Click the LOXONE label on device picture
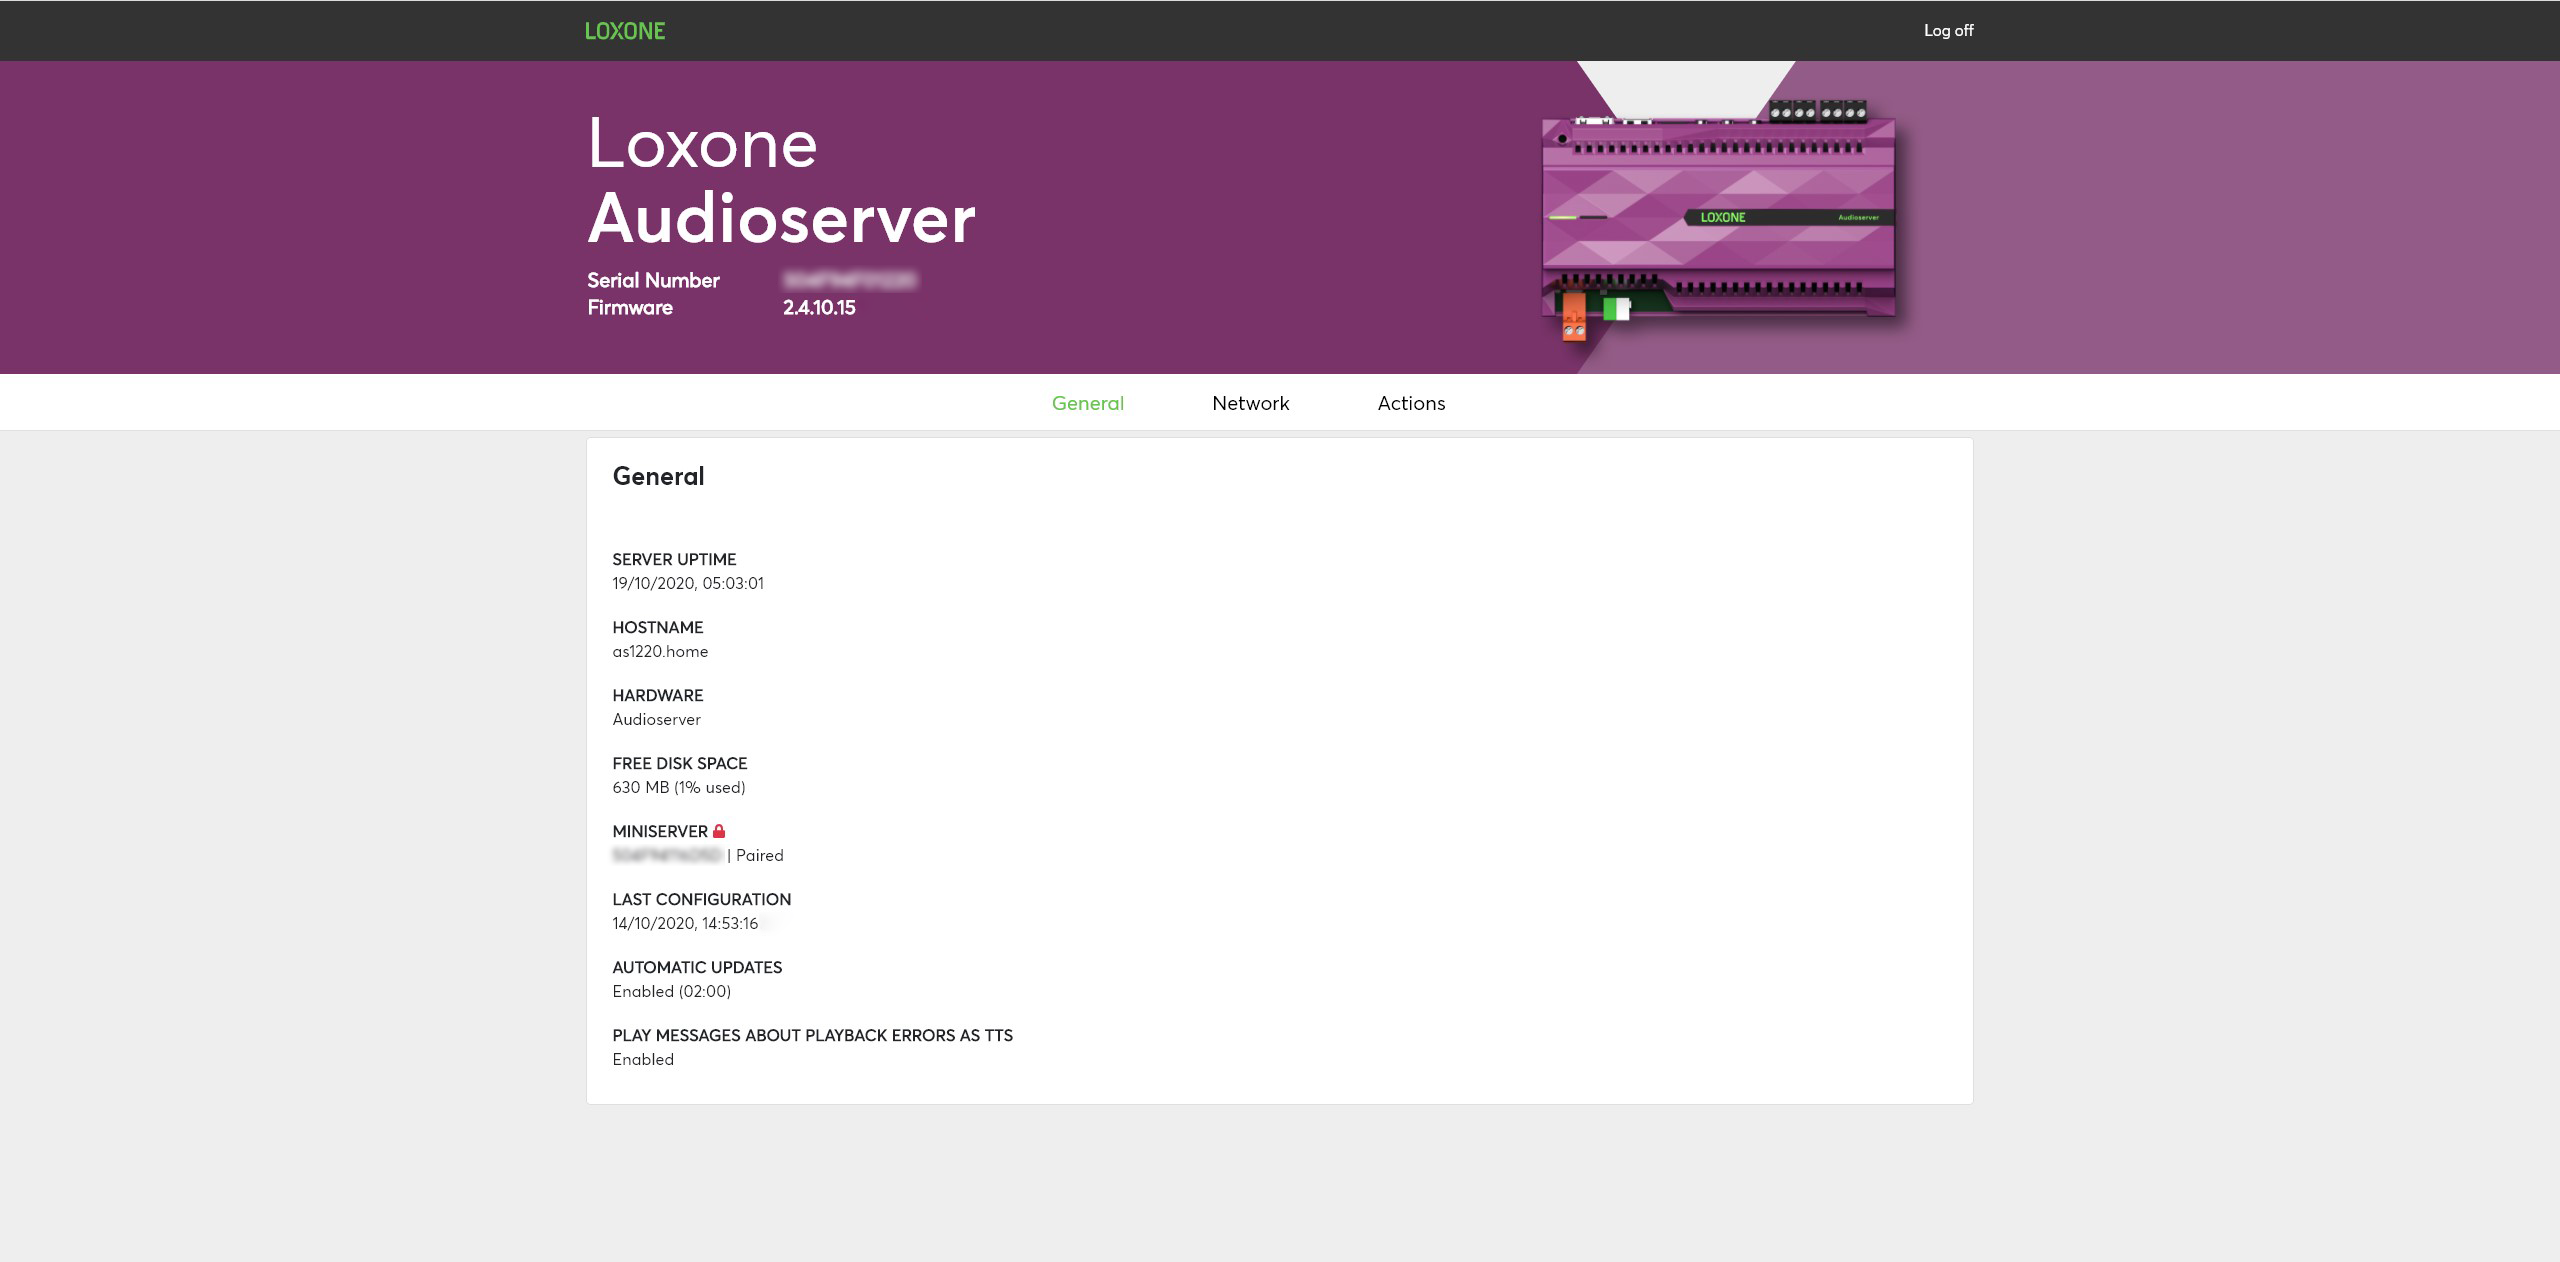This screenshot has width=2560, height=1262. (1722, 217)
